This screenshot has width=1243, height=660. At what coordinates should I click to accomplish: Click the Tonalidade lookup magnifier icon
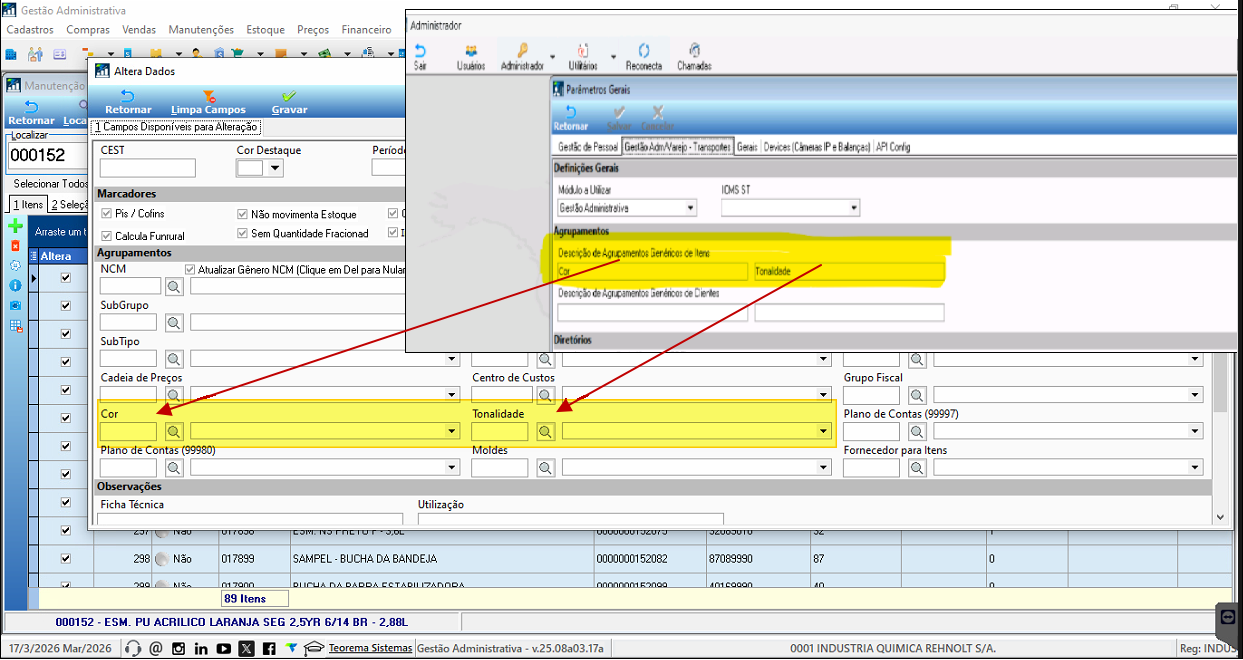point(545,431)
